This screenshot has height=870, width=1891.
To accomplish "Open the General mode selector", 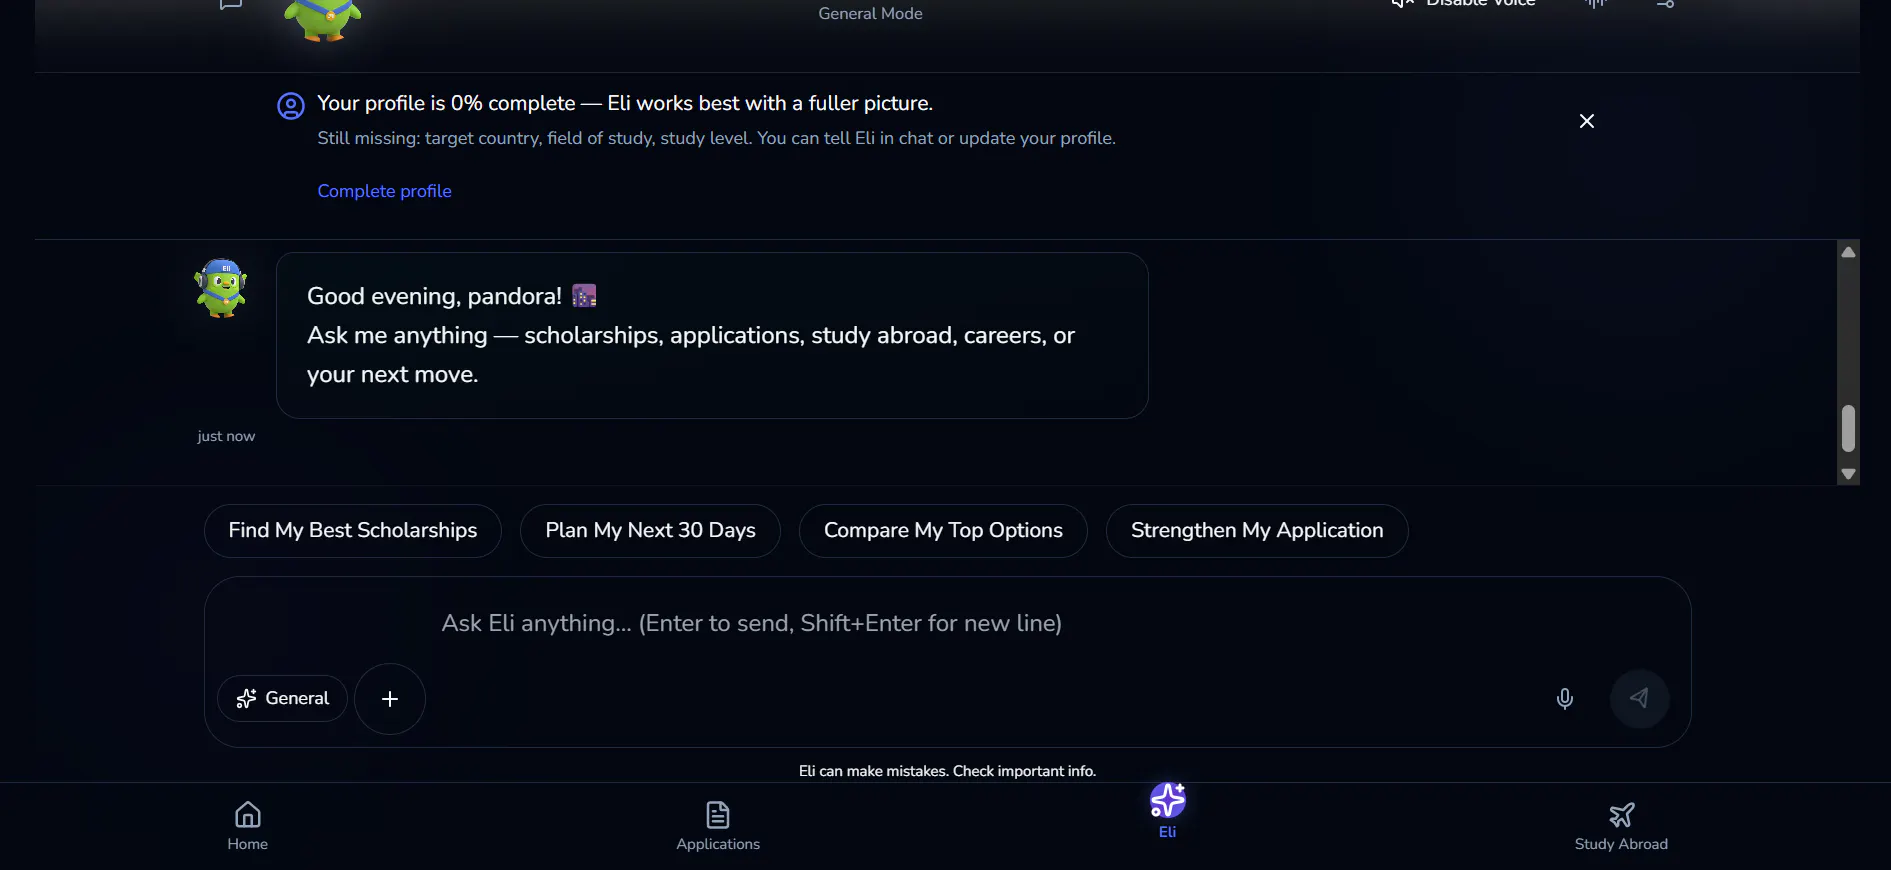I will [283, 698].
